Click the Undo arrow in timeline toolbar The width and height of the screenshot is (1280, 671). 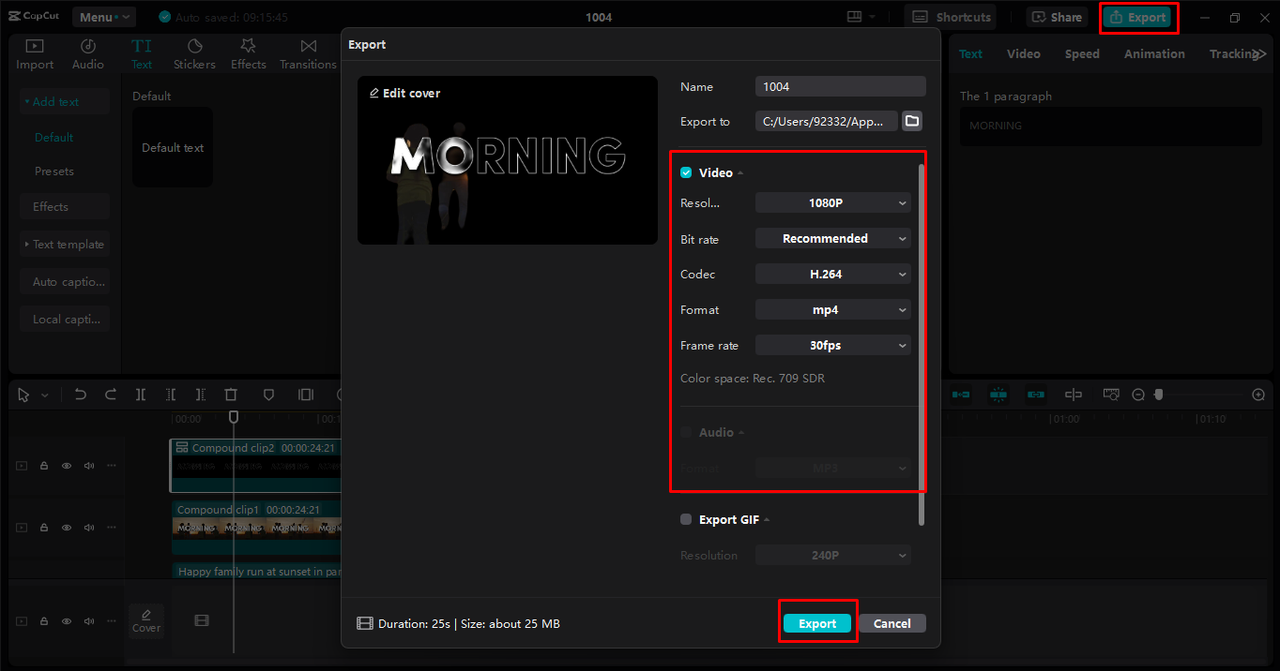pyautogui.click(x=81, y=395)
